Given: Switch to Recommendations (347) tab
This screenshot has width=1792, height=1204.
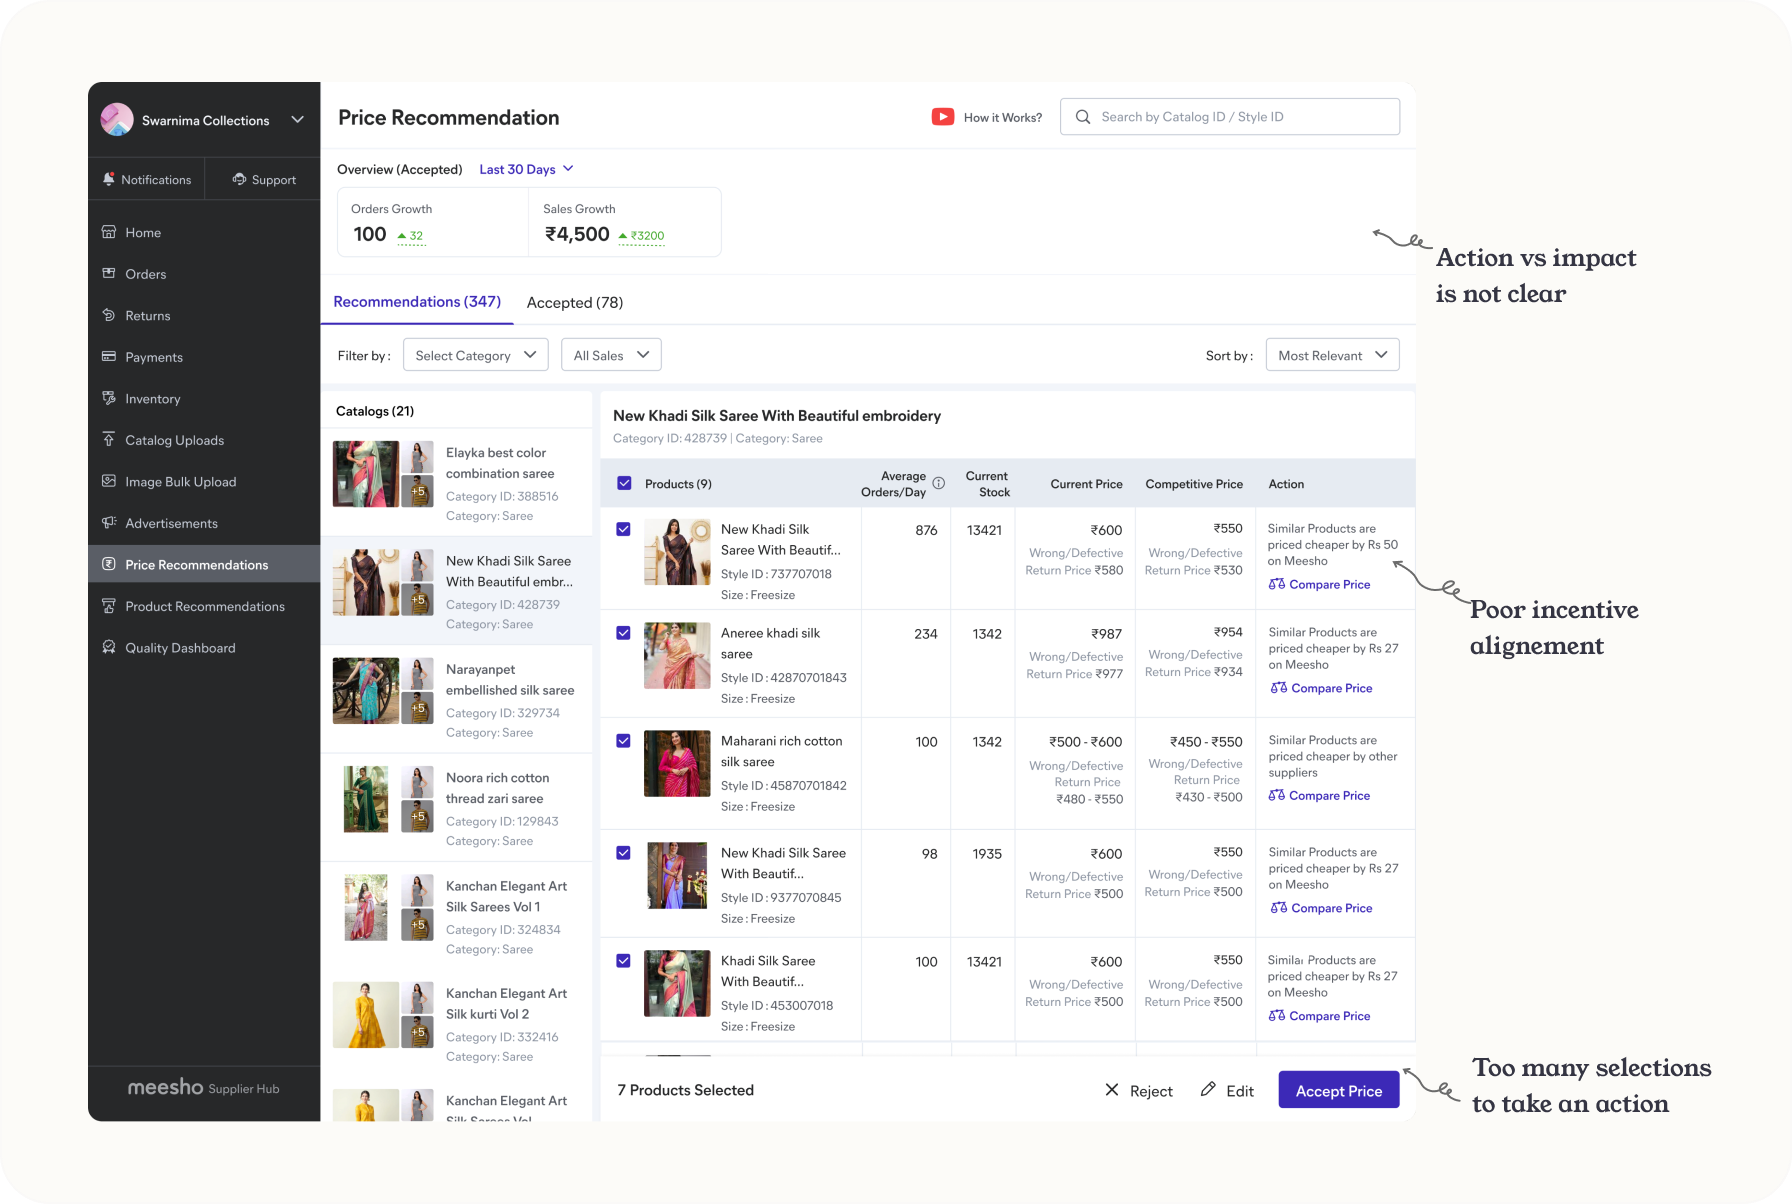Looking at the screenshot, I should [417, 302].
